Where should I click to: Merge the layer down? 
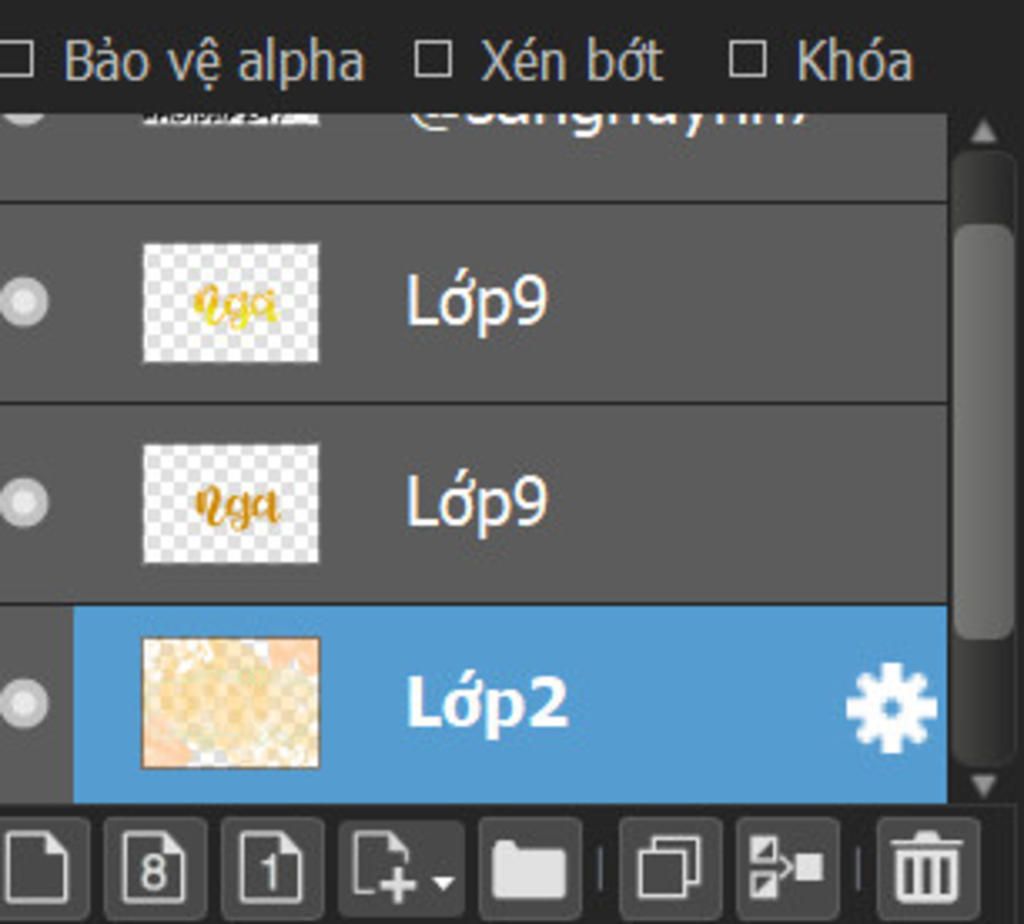tap(787, 868)
